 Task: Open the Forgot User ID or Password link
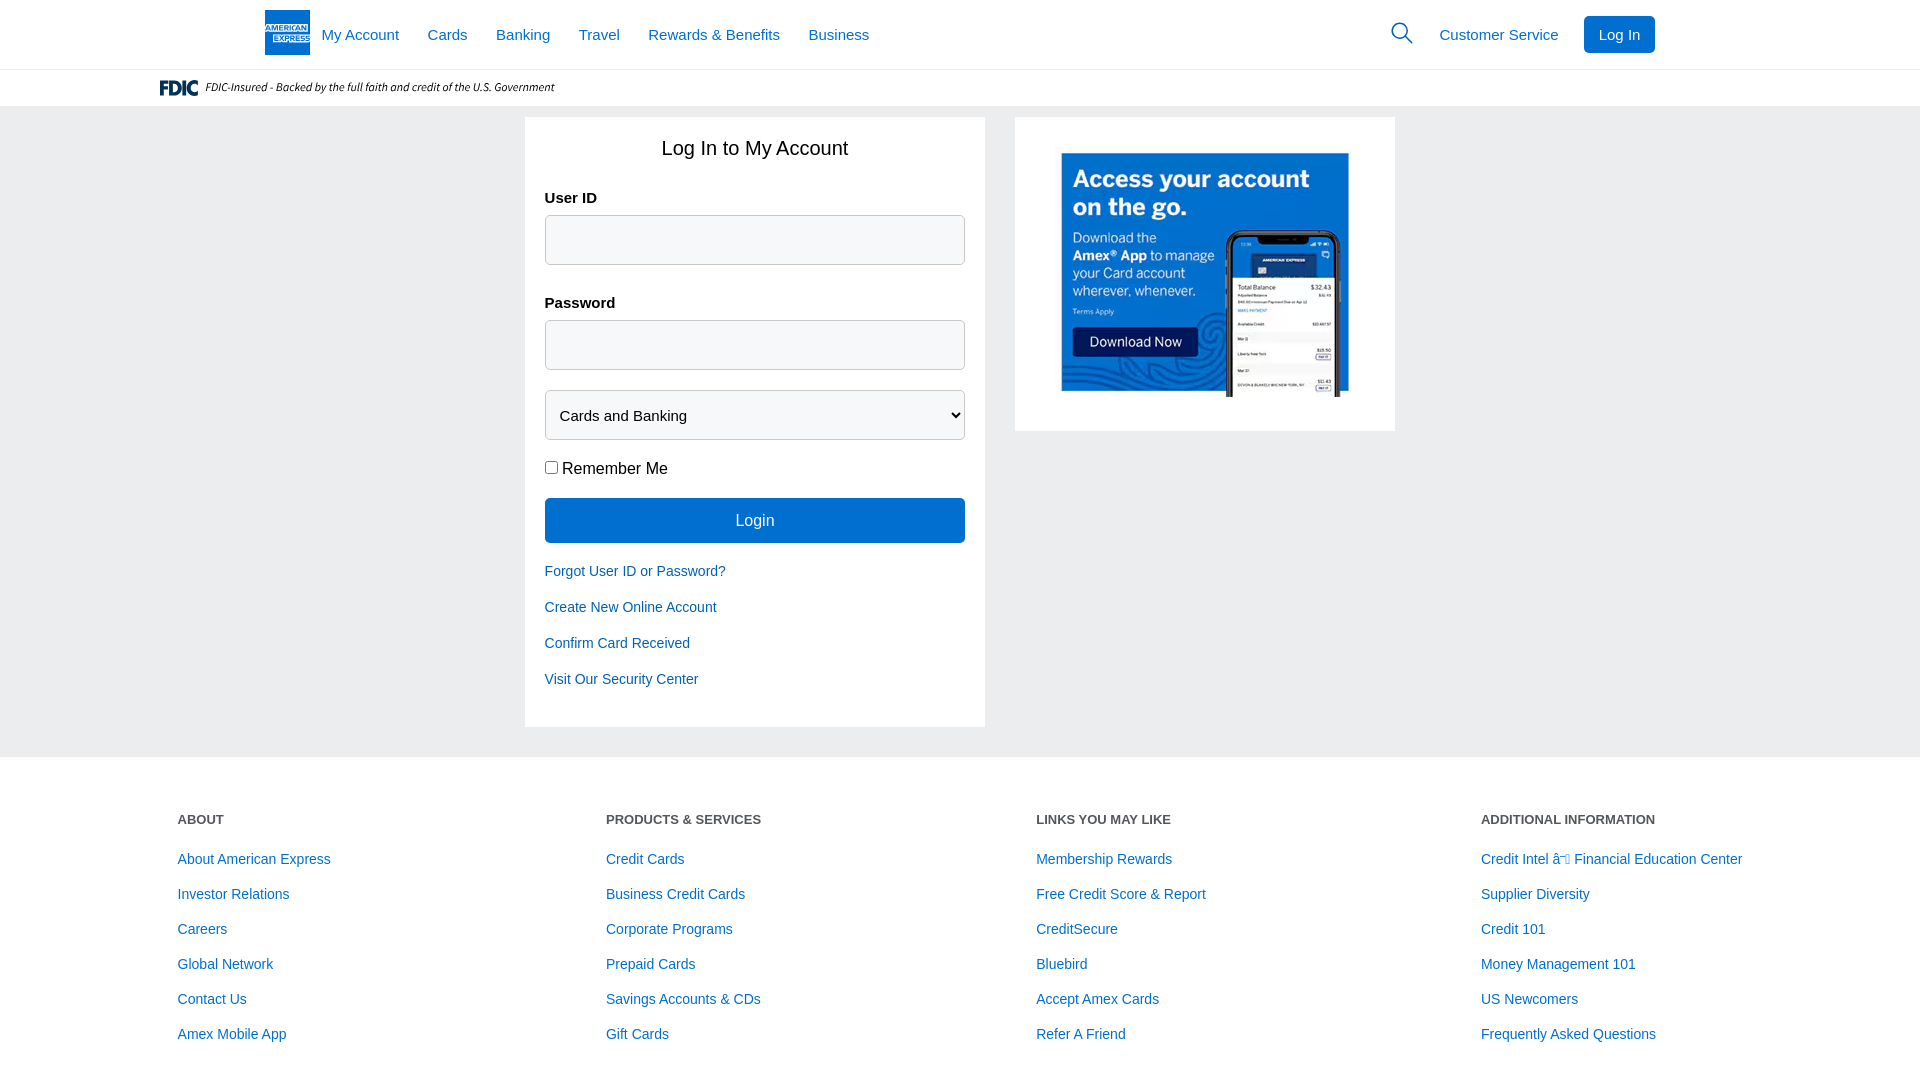tap(635, 571)
